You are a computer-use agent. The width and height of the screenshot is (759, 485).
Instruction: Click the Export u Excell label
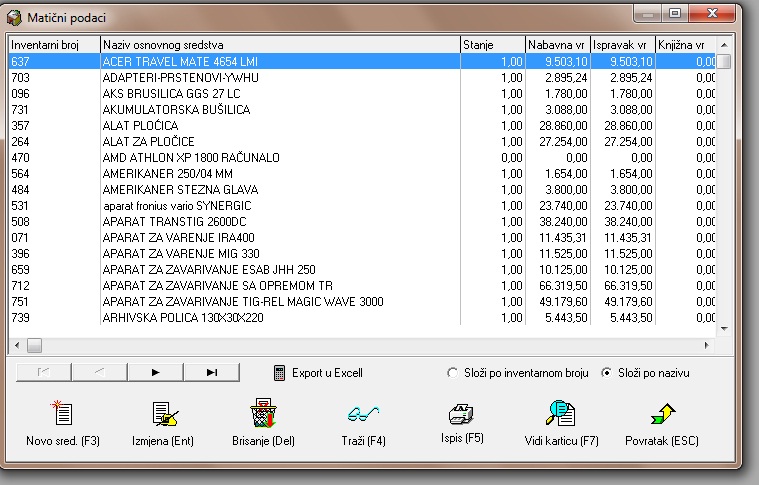tap(327, 373)
